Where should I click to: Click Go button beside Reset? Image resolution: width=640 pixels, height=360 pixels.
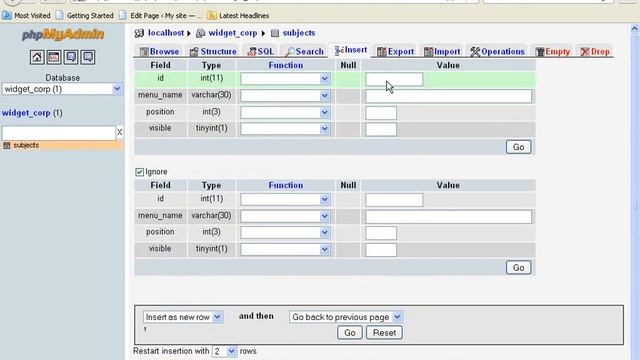point(350,333)
